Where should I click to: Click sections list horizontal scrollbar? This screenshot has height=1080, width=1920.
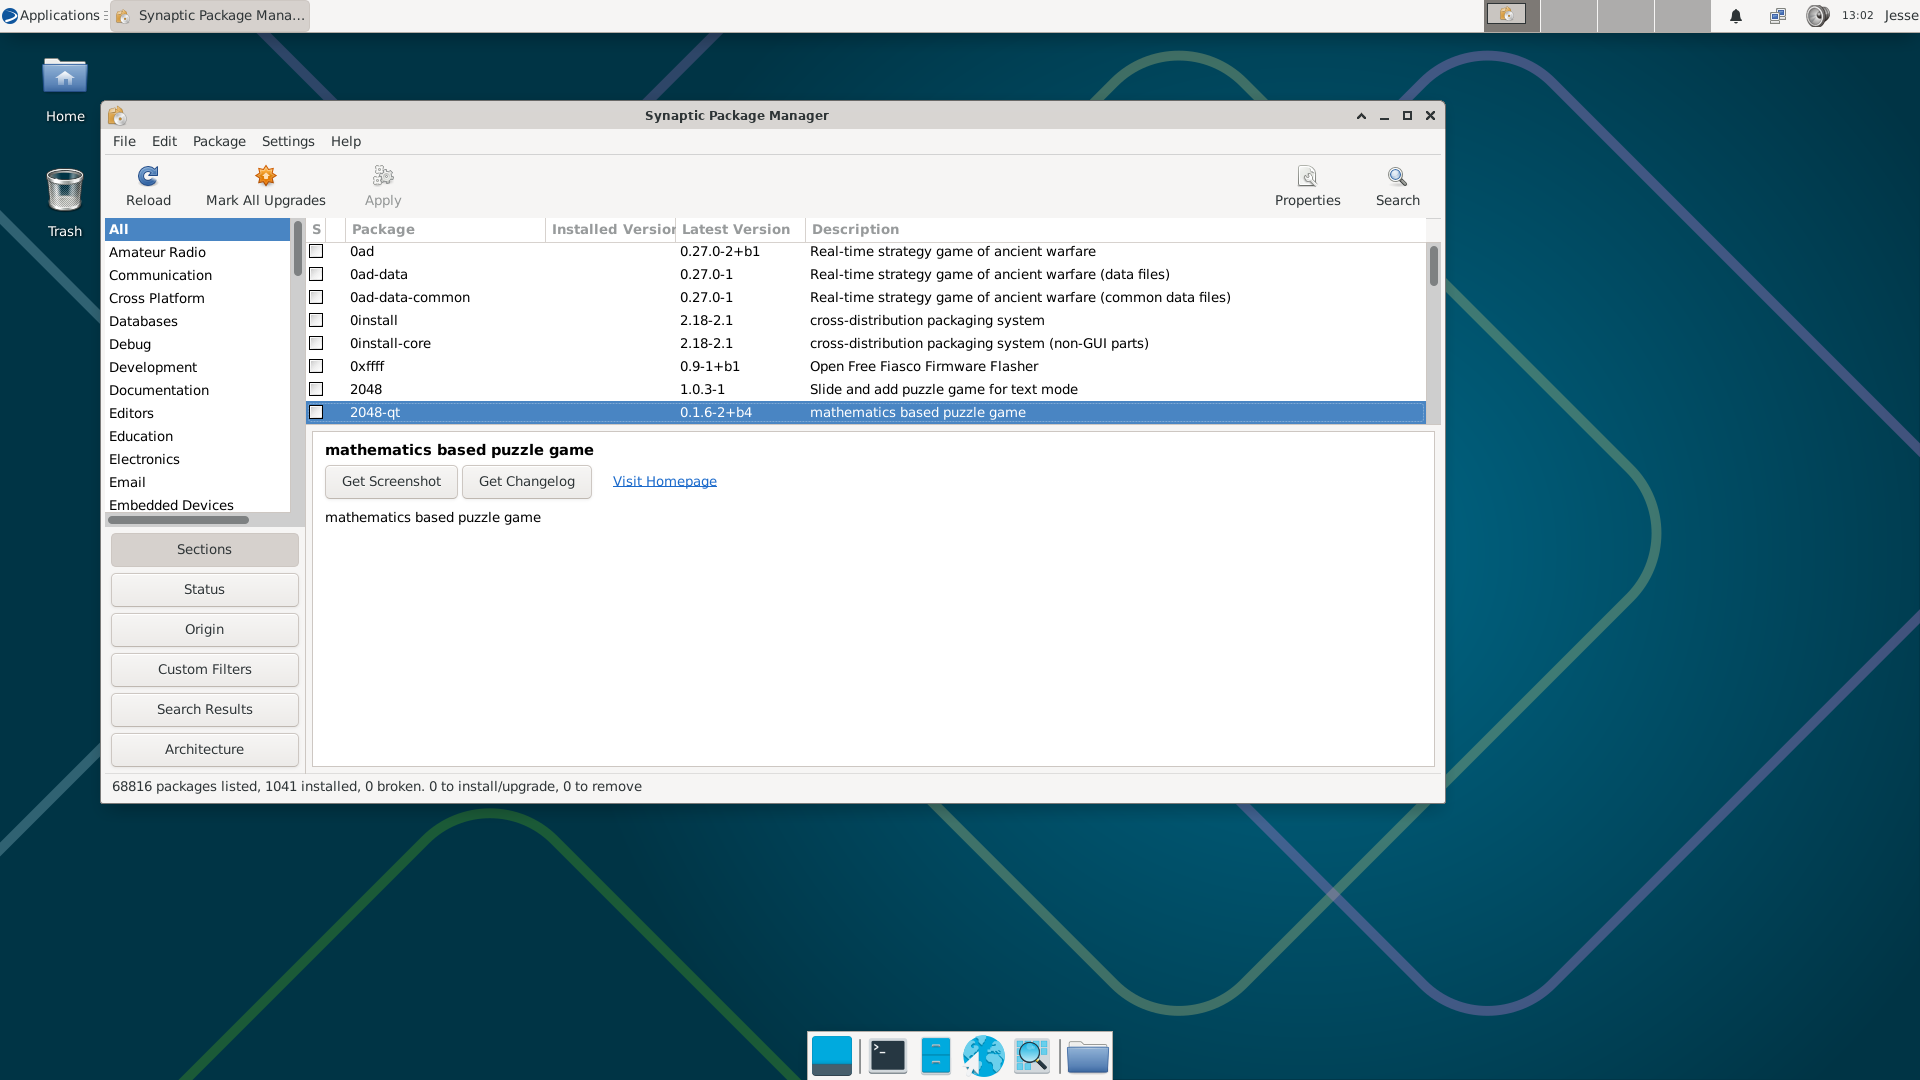pyautogui.click(x=178, y=519)
